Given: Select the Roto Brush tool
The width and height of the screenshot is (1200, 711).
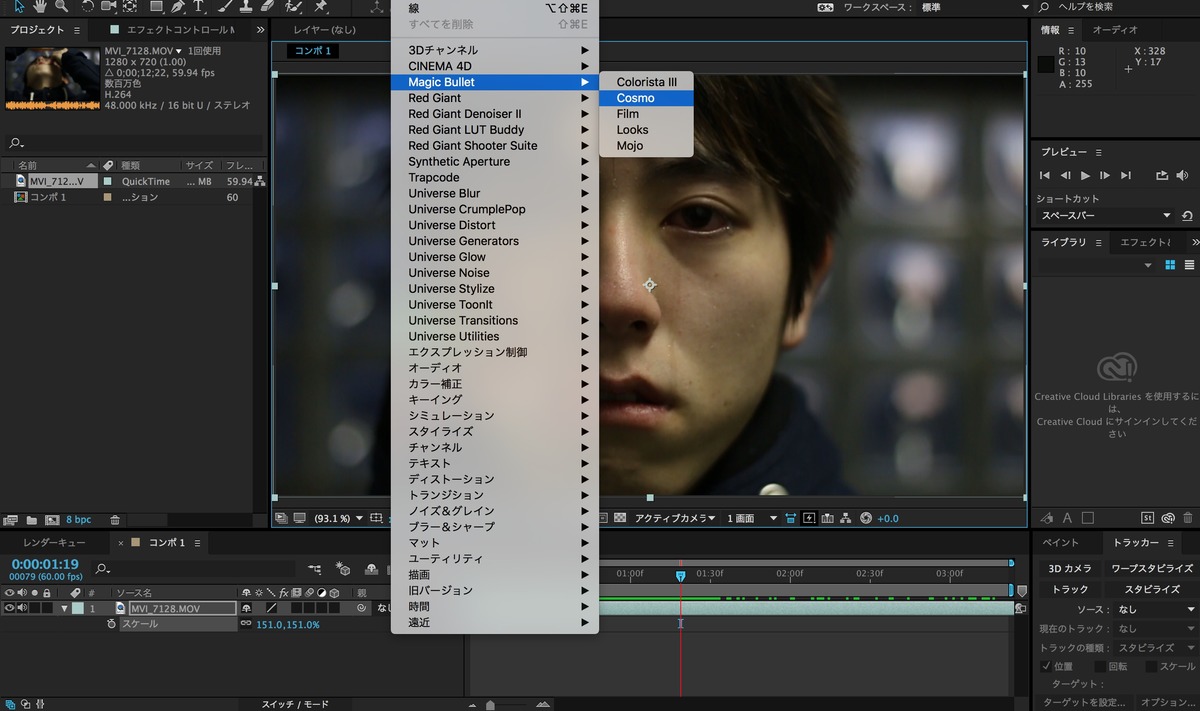Looking at the screenshot, I should click(294, 6).
